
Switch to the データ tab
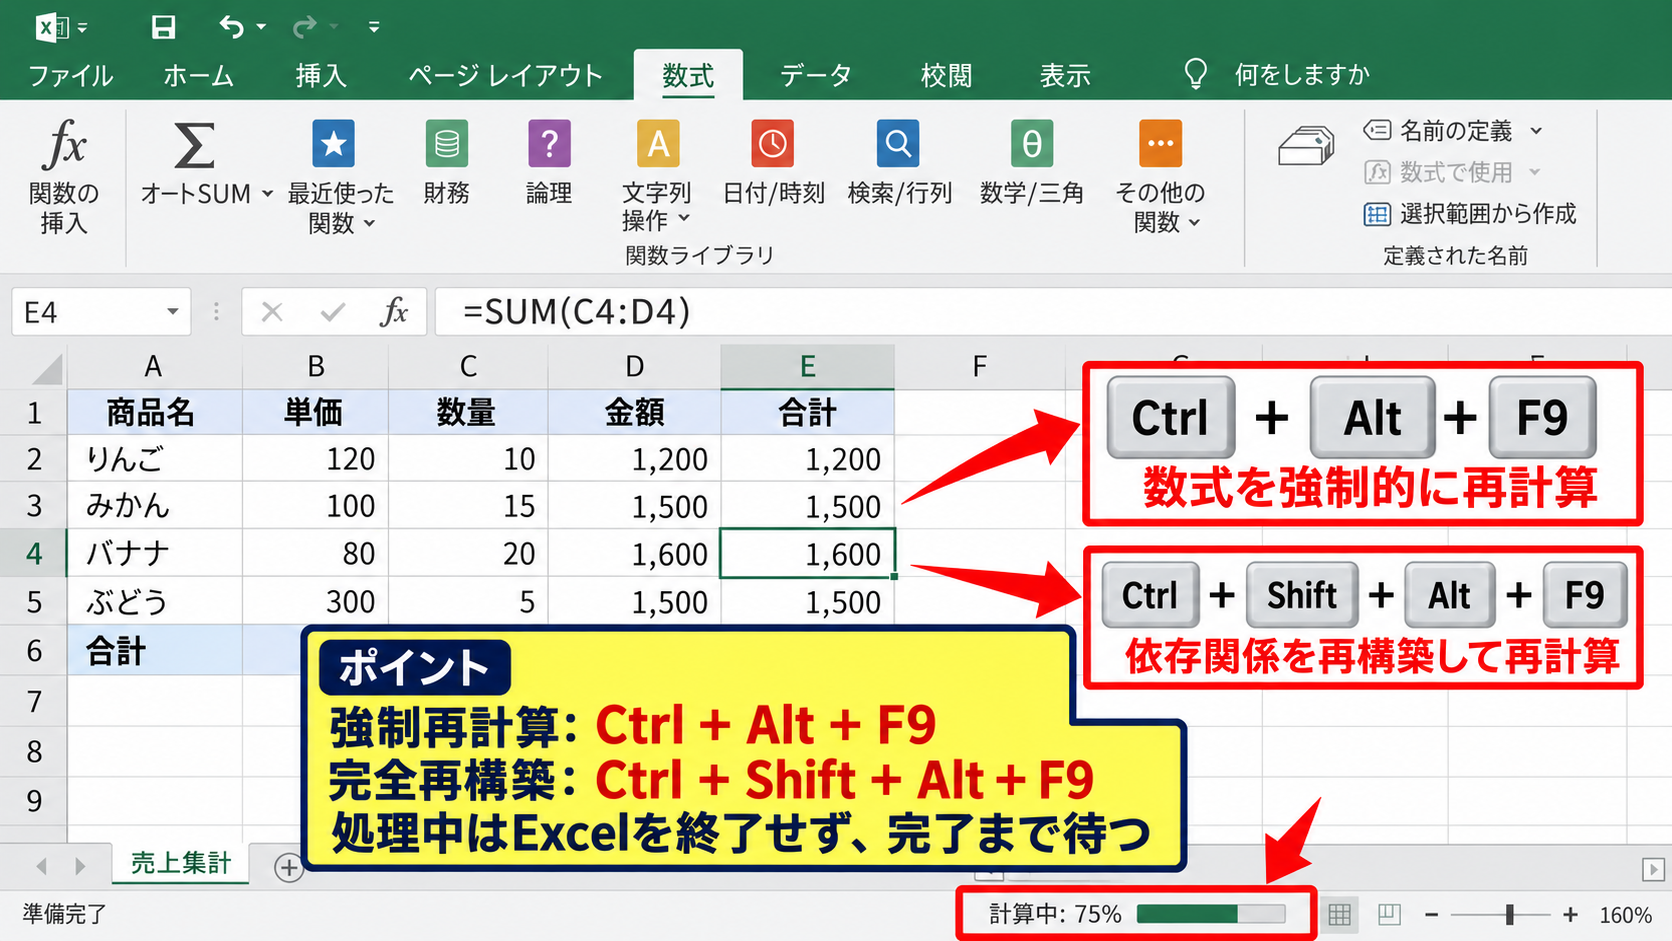816,75
